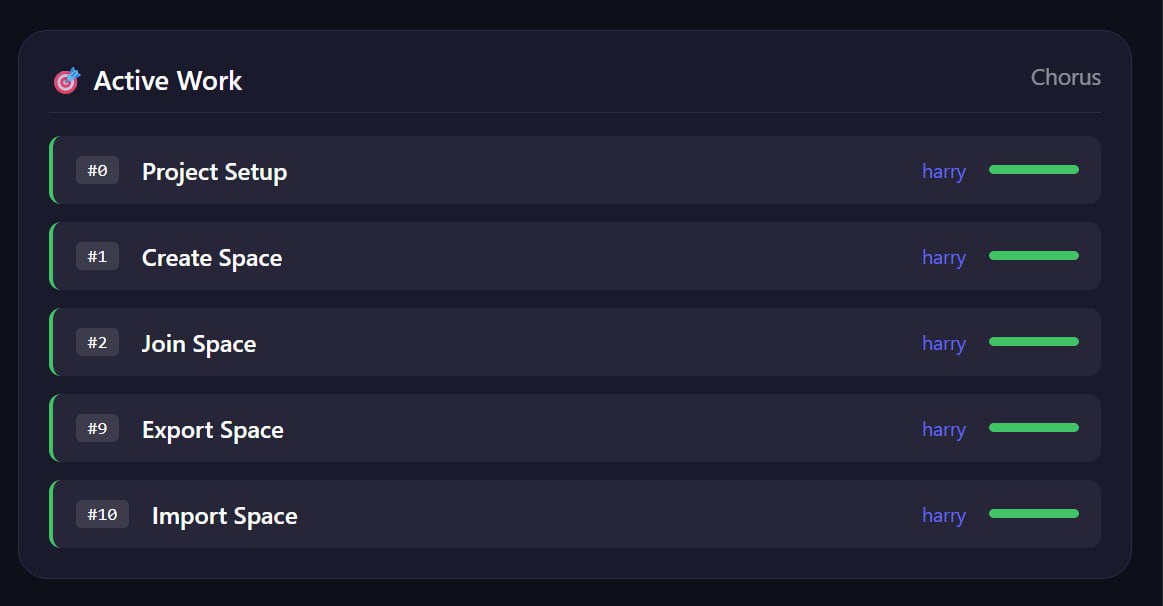Viewport: 1163px width, 606px height.
Task: Select the Join Space work item
Action: [x=199, y=344]
